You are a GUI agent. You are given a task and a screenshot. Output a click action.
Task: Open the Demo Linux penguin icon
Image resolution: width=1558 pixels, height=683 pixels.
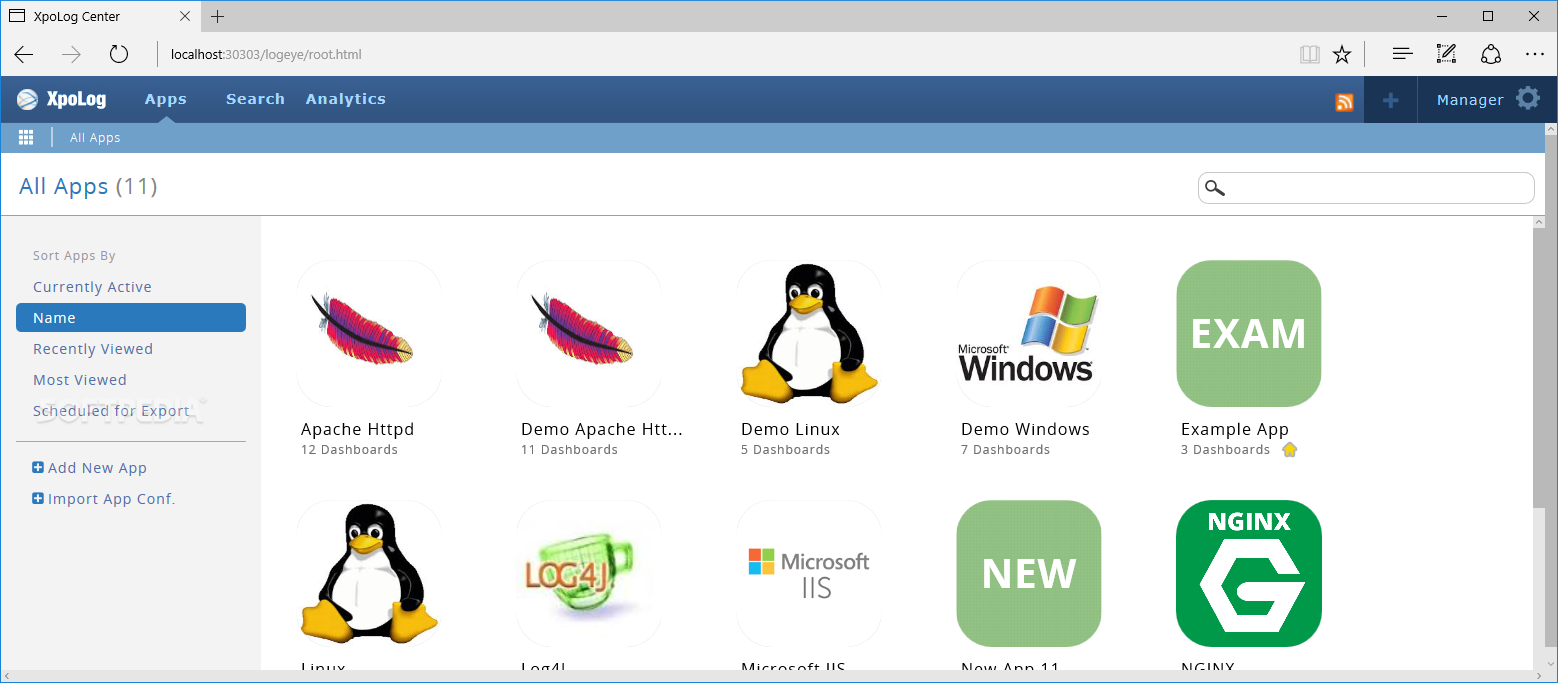(809, 334)
